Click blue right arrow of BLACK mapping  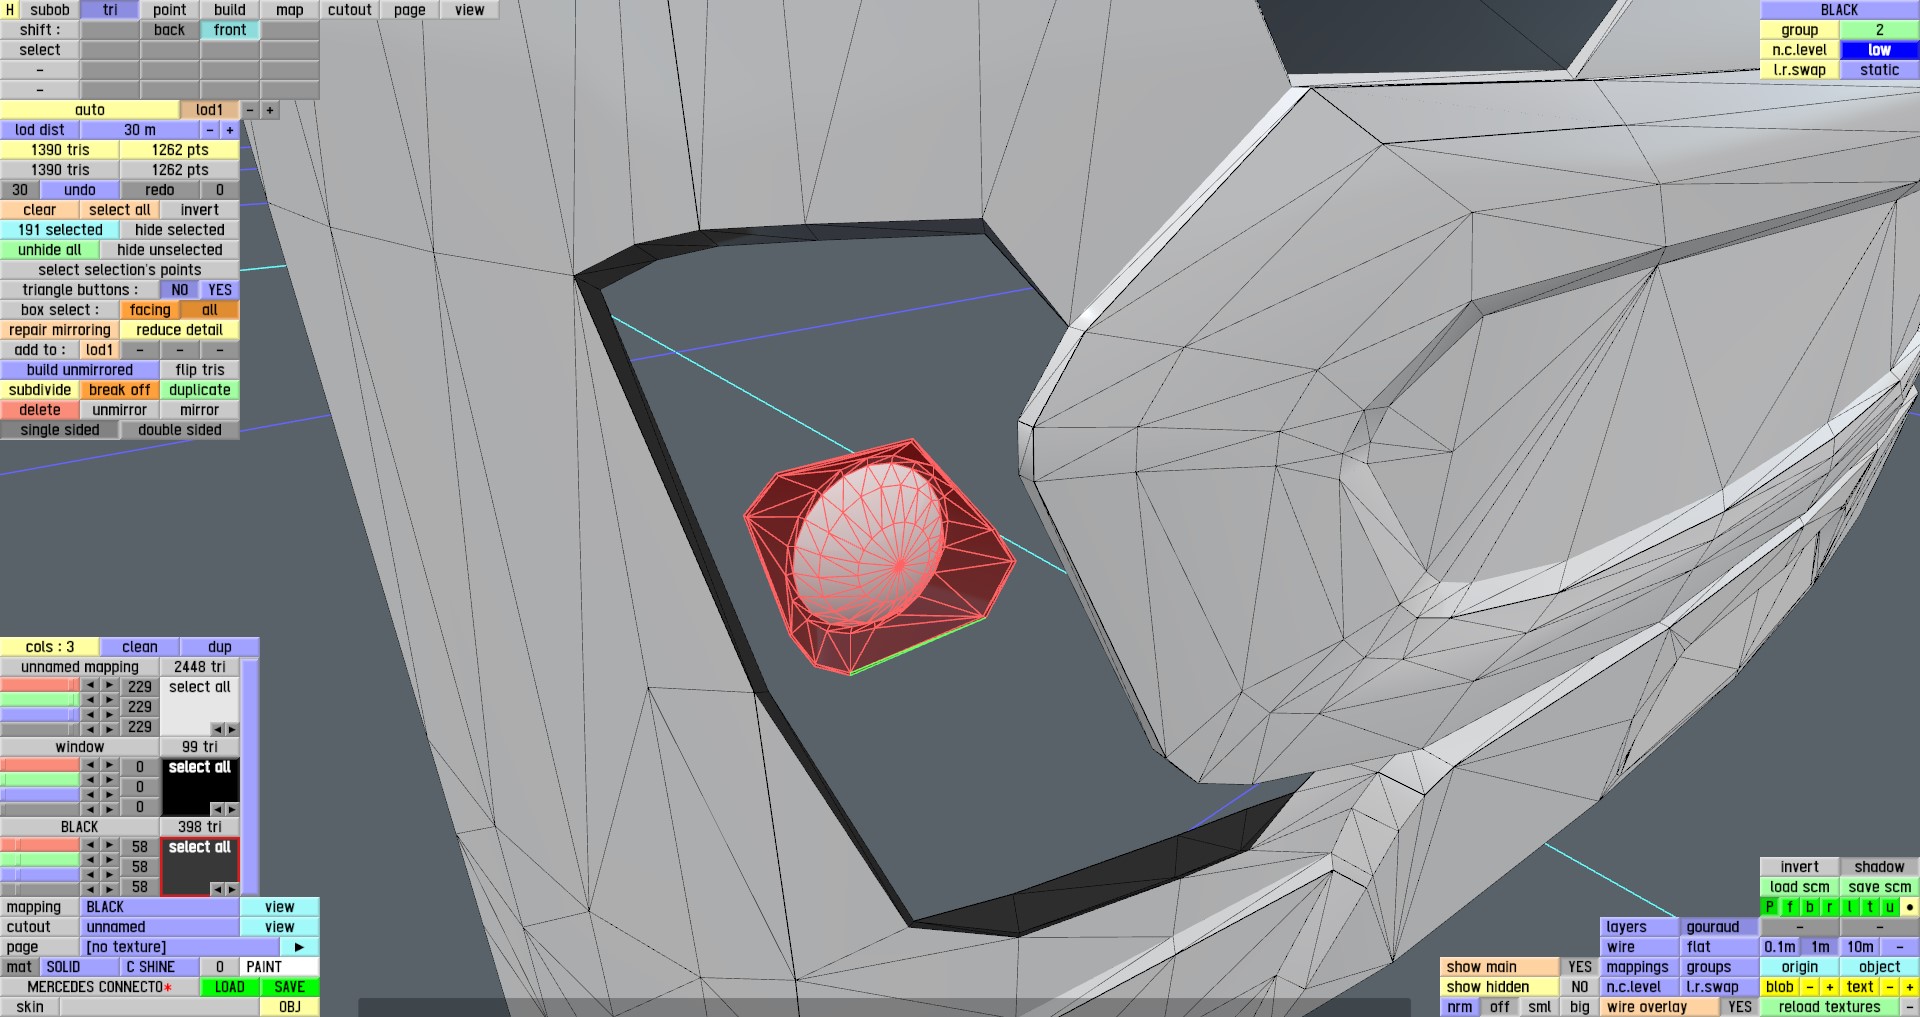110,874
